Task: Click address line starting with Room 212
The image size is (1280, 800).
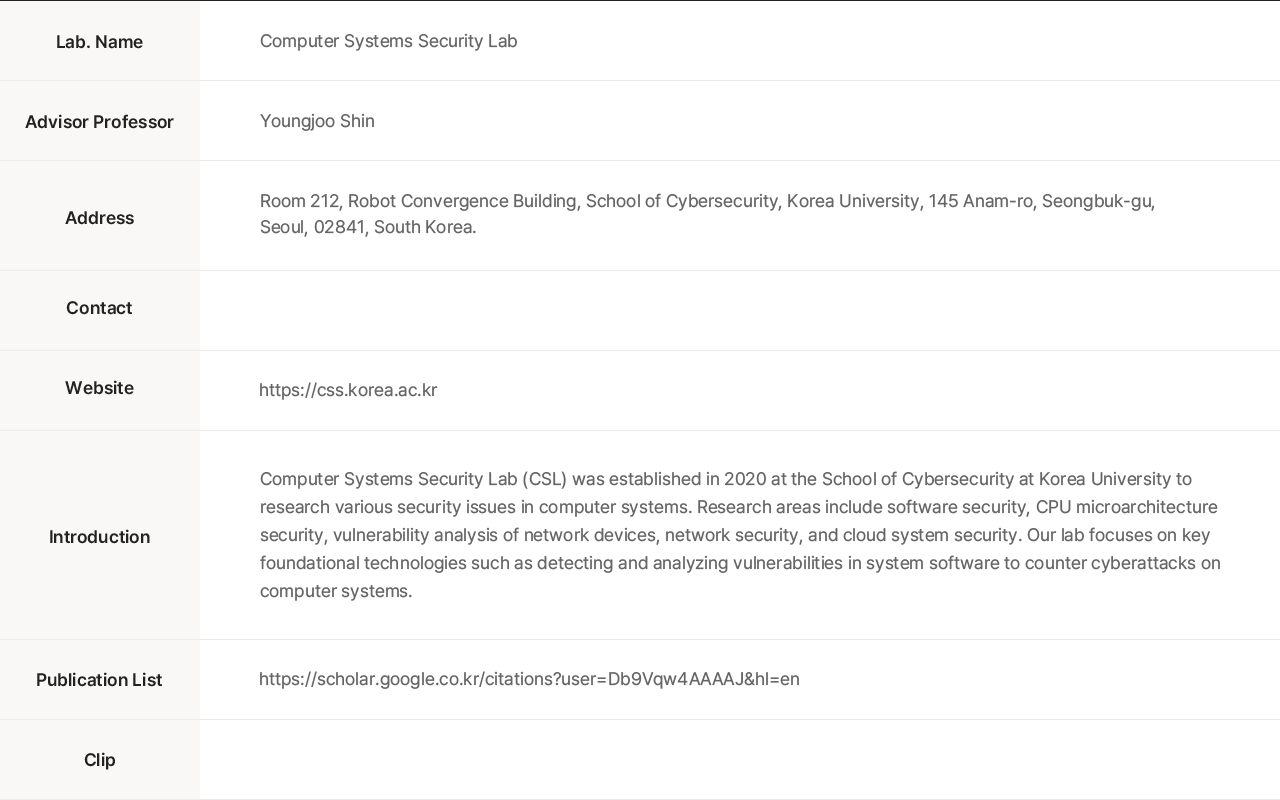Action: coord(706,201)
